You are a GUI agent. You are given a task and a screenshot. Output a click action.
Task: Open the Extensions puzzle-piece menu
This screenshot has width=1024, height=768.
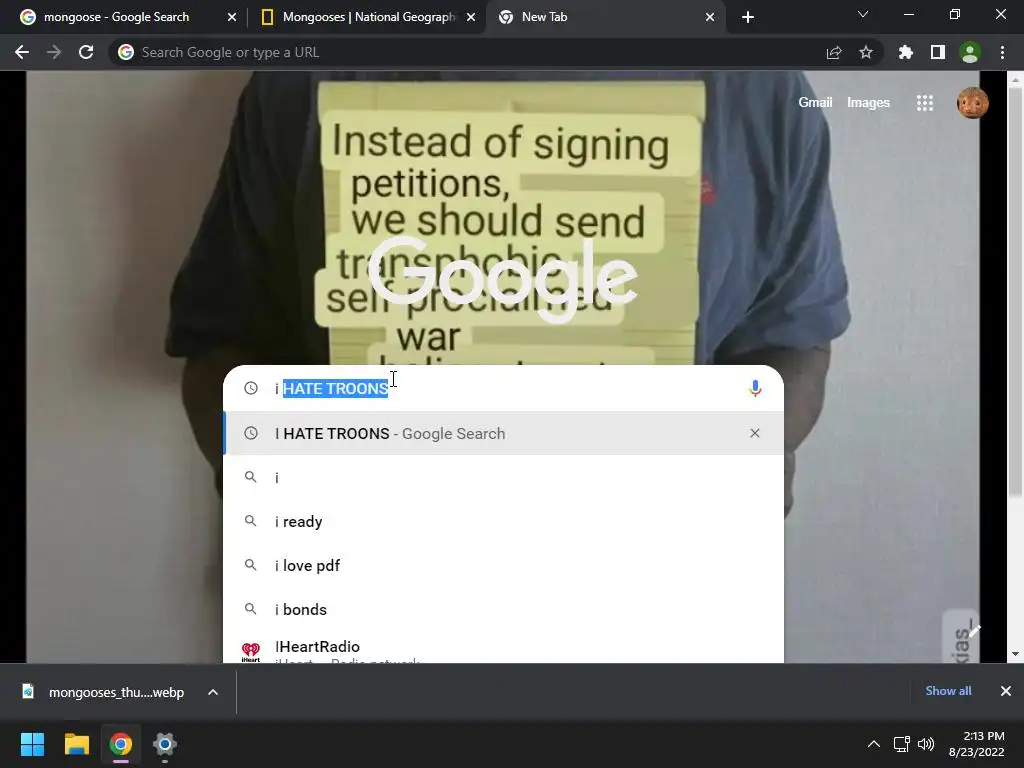pos(906,52)
